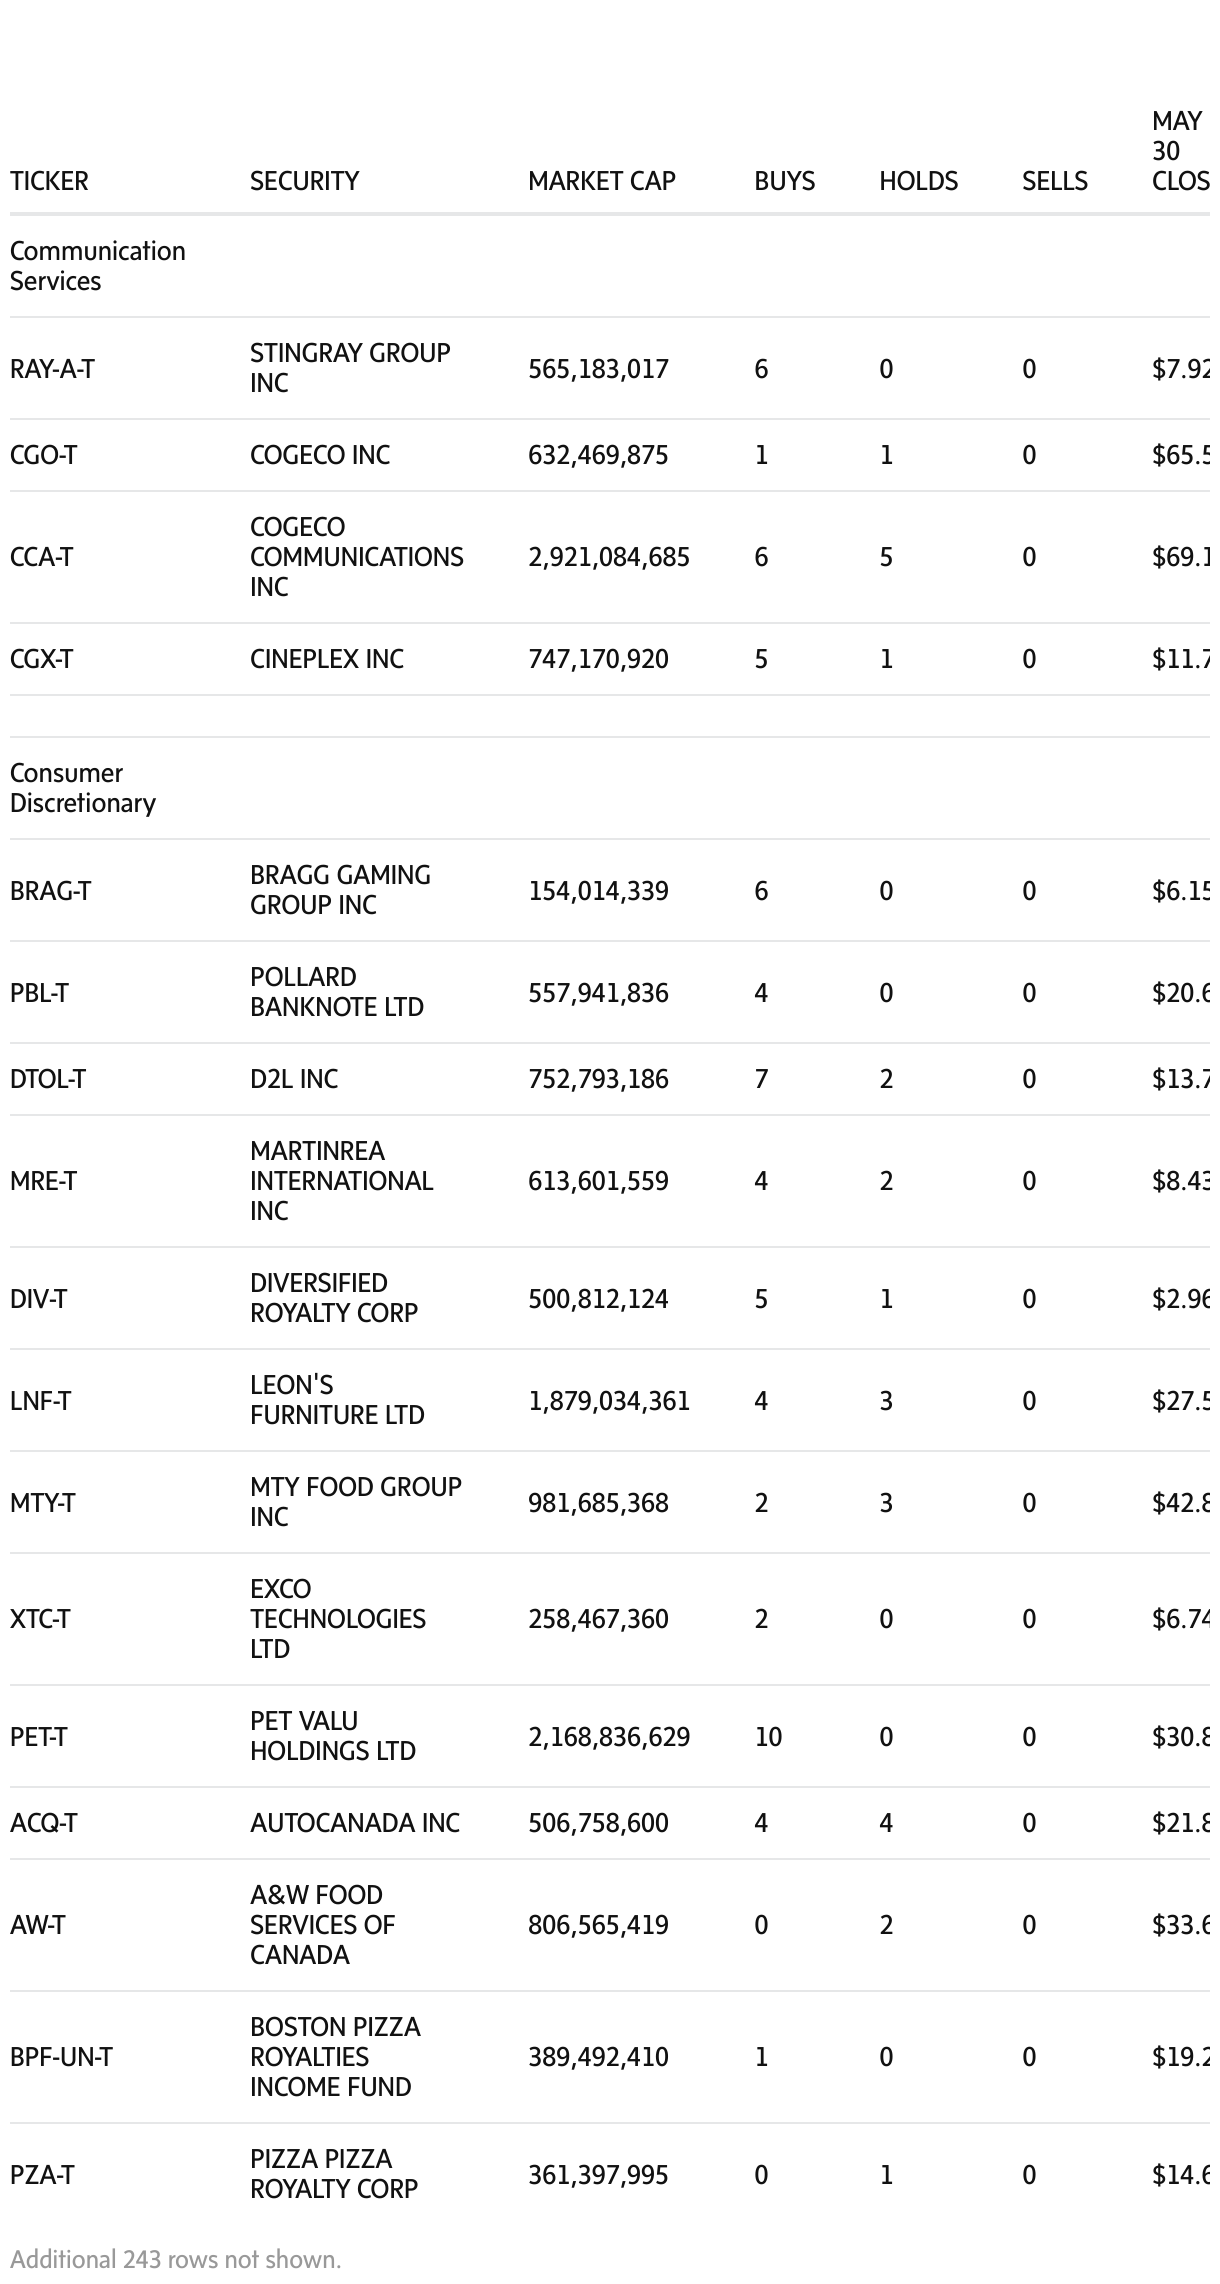Click the SELLS column header

pyautogui.click(x=1054, y=181)
